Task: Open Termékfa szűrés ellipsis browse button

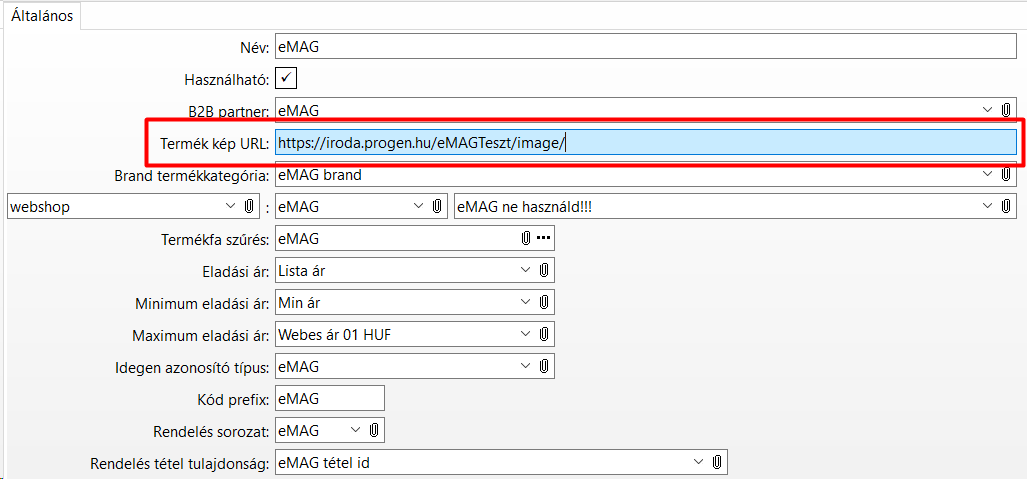Action: pos(544,238)
